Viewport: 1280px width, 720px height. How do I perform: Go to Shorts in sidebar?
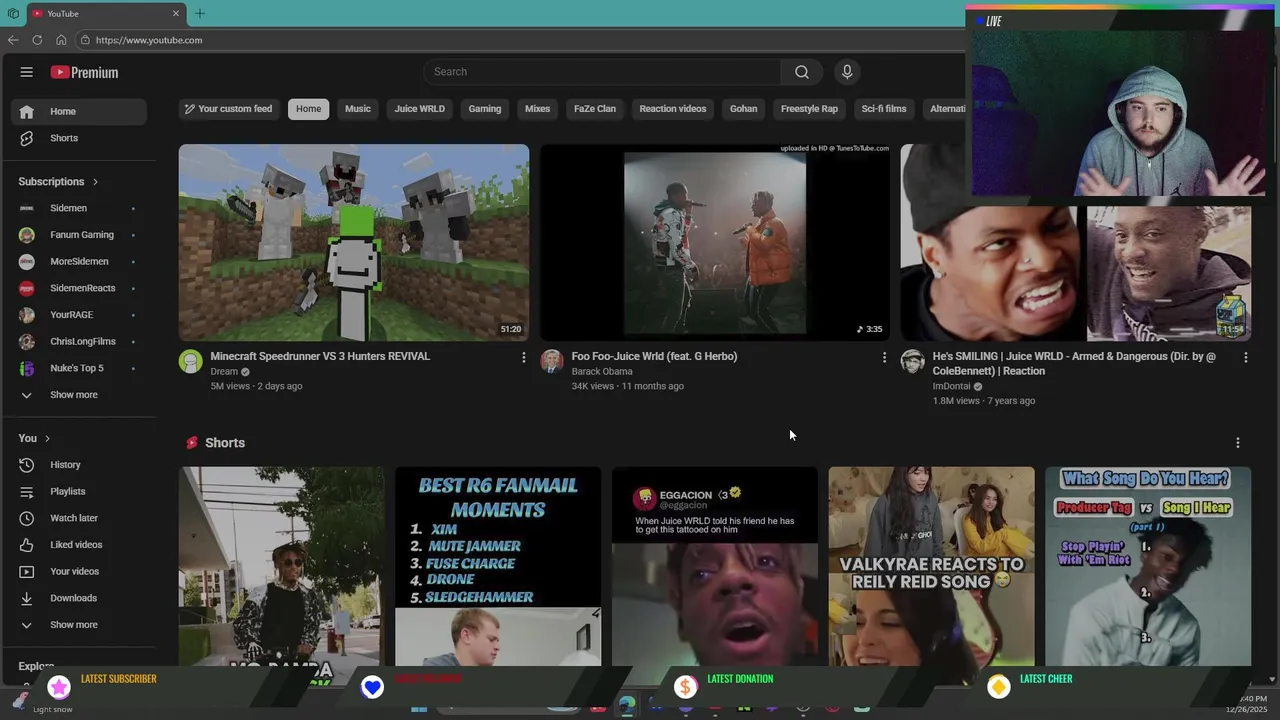[78, 138]
